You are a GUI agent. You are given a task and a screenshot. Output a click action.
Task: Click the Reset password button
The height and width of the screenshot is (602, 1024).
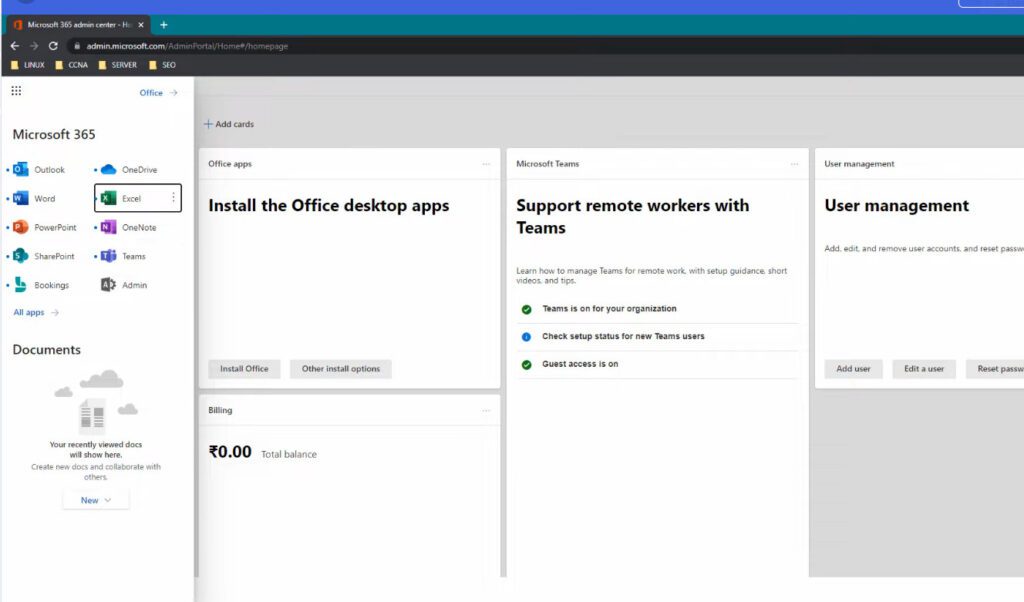[x=995, y=369]
